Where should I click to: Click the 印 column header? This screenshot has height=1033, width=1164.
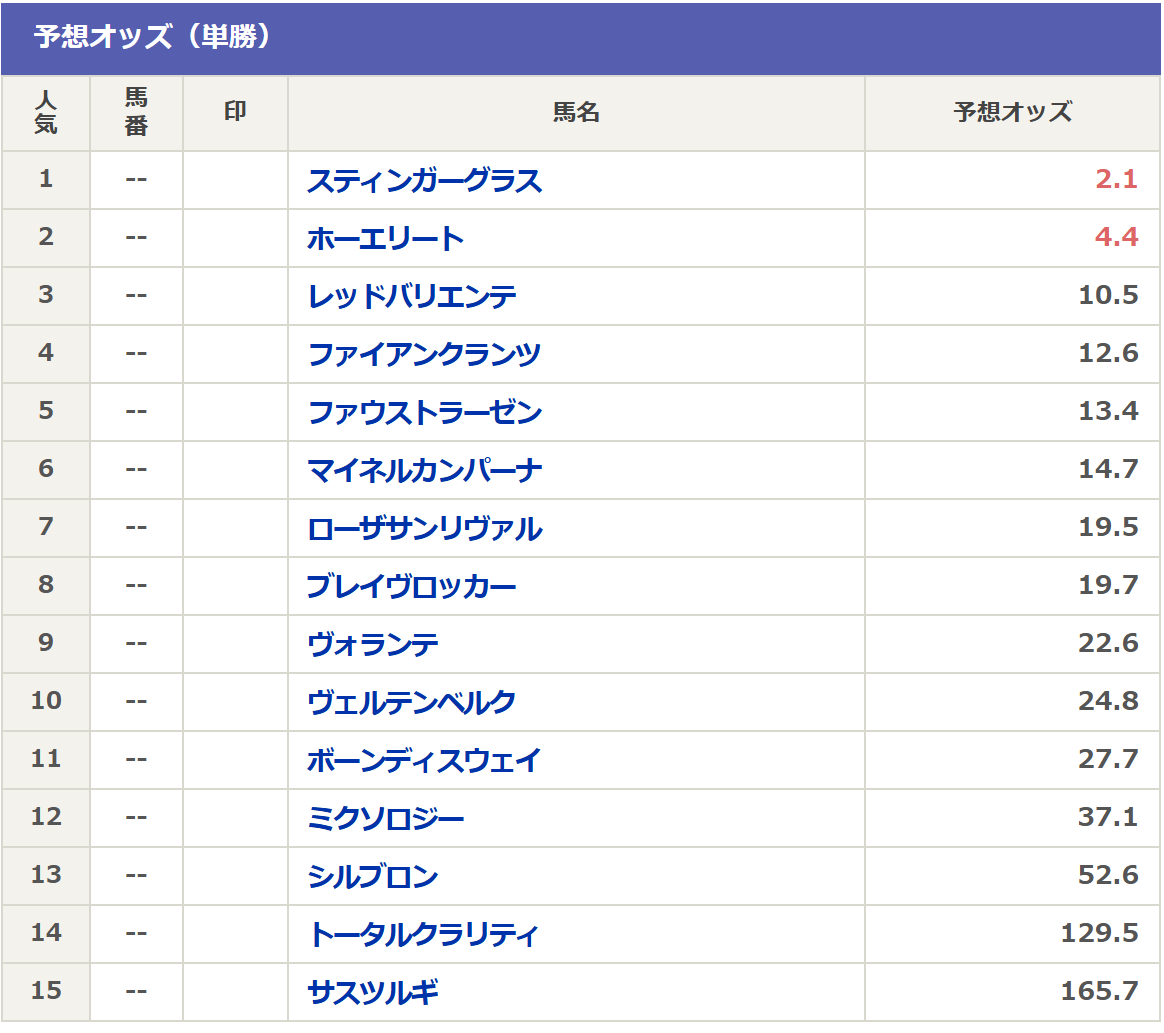[235, 112]
